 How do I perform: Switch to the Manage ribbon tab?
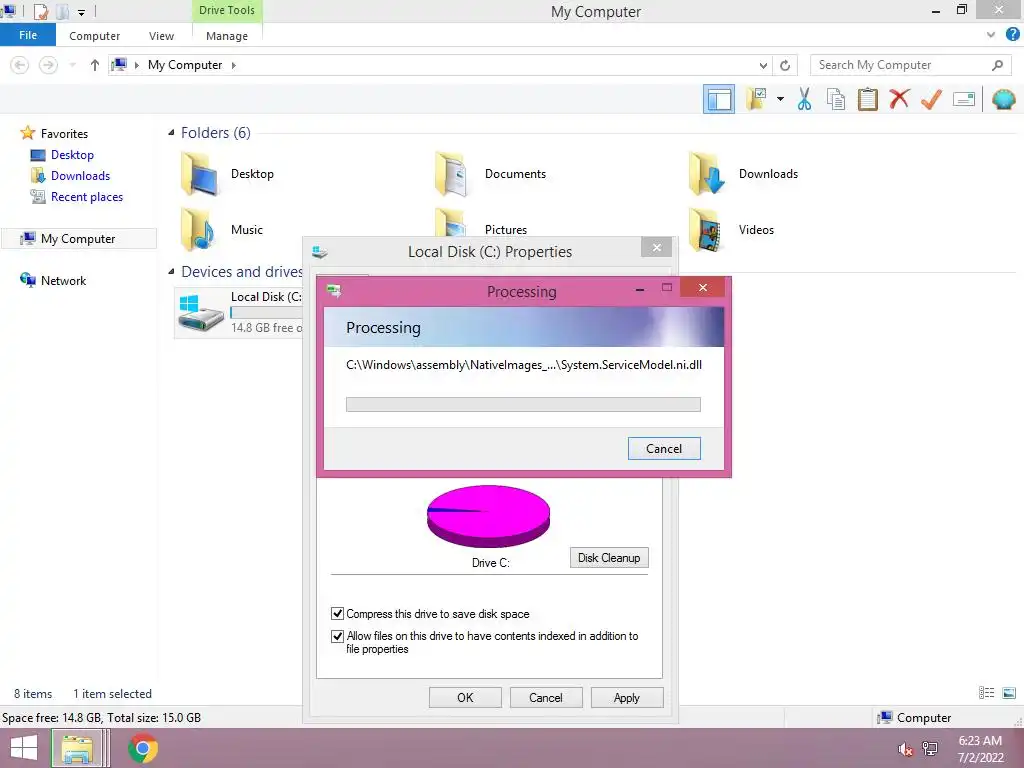pyautogui.click(x=227, y=36)
